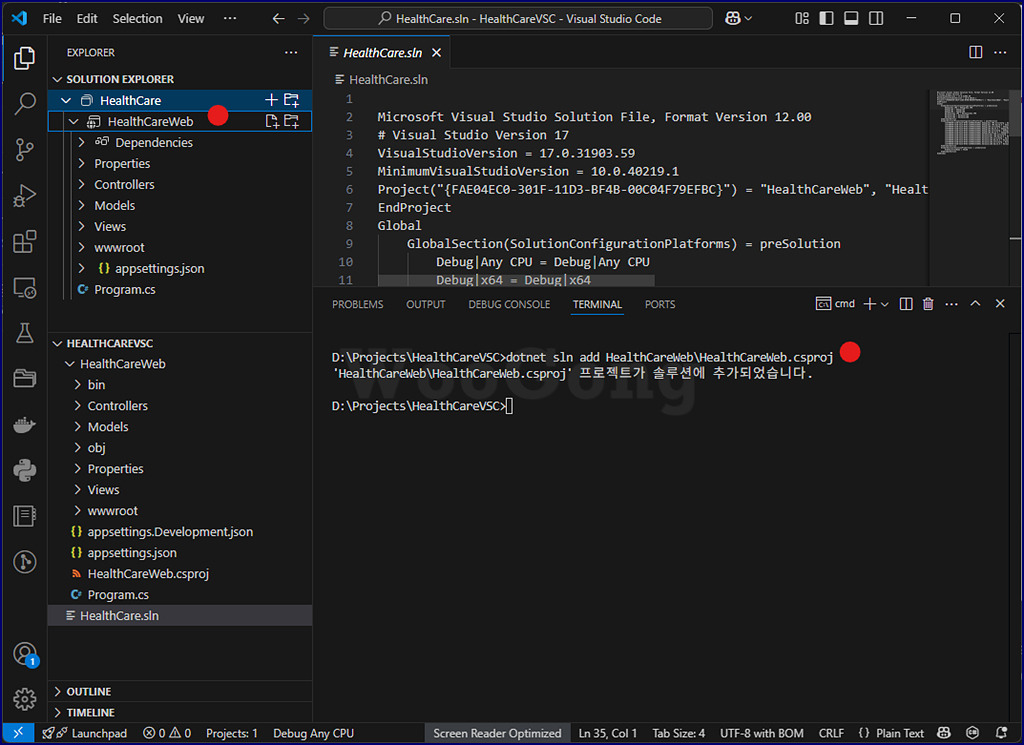Open the Edit menu
1024x745 pixels.
tap(87, 18)
